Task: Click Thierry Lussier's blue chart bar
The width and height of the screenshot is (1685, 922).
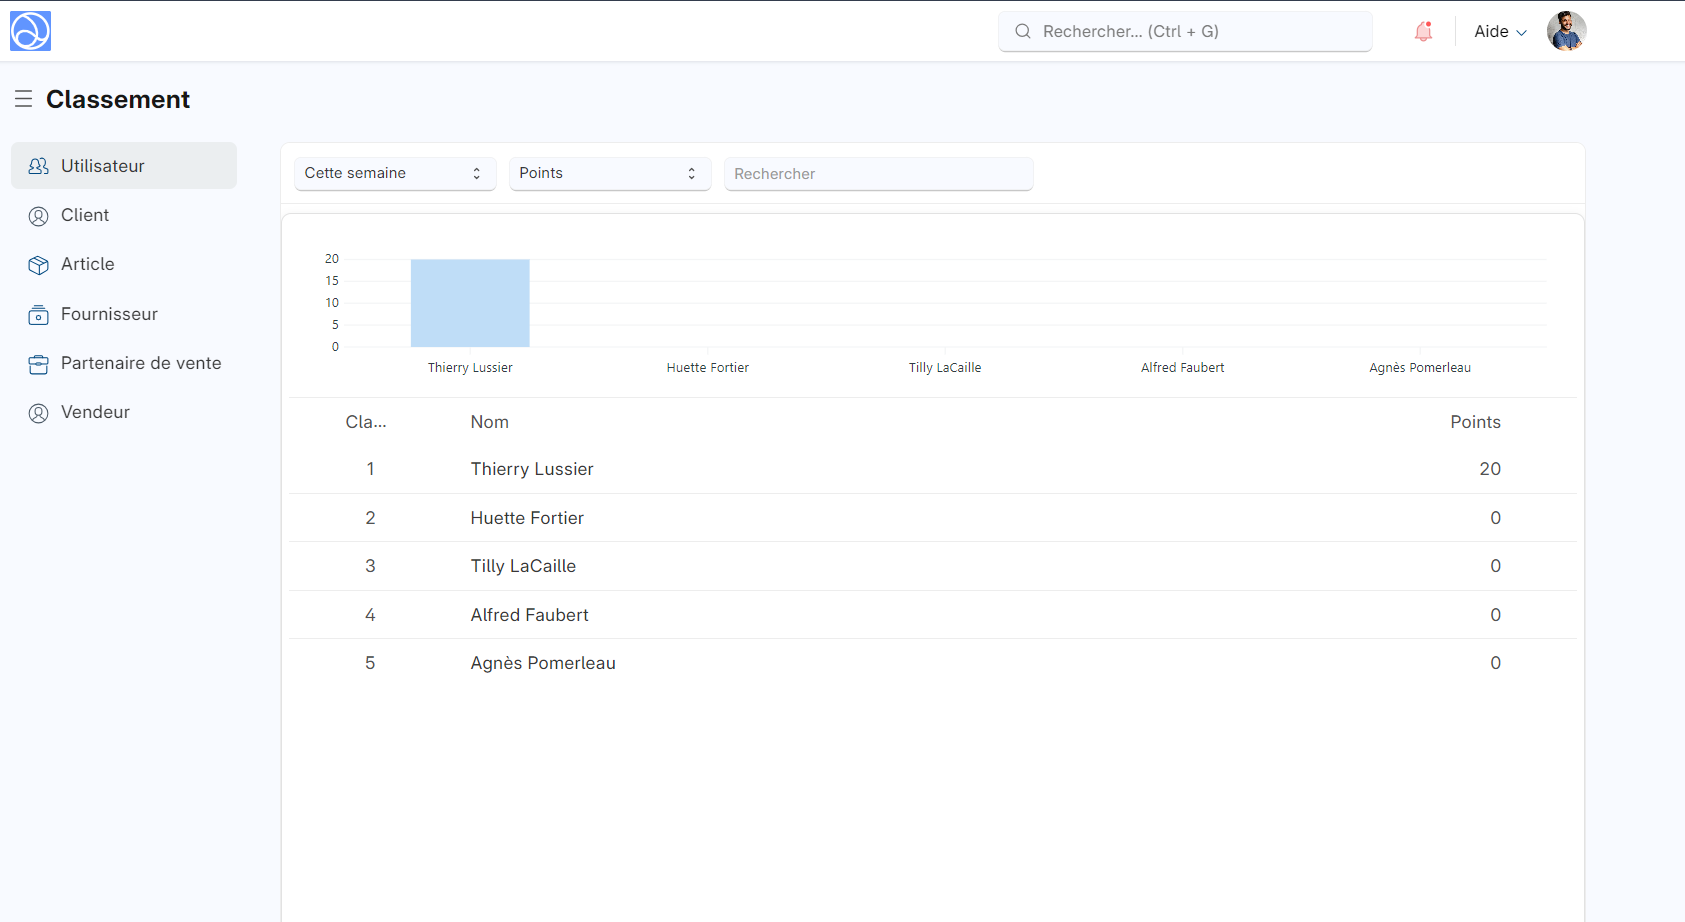Action: coord(470,303)
